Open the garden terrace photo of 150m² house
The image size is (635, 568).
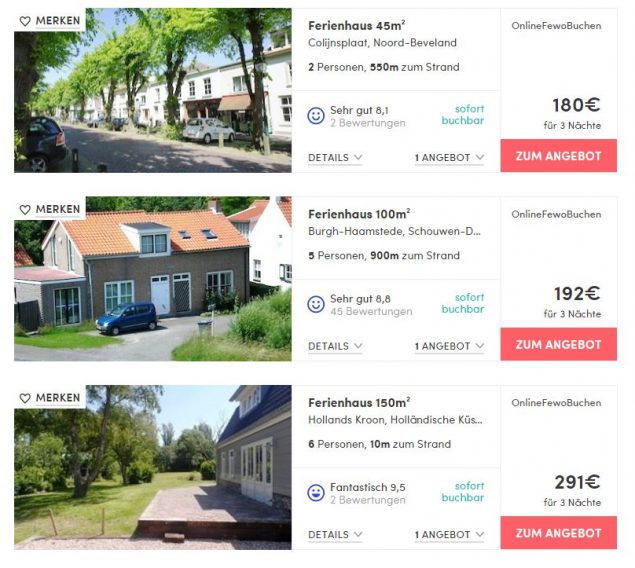pyautogui.click(x=153, y=468)
